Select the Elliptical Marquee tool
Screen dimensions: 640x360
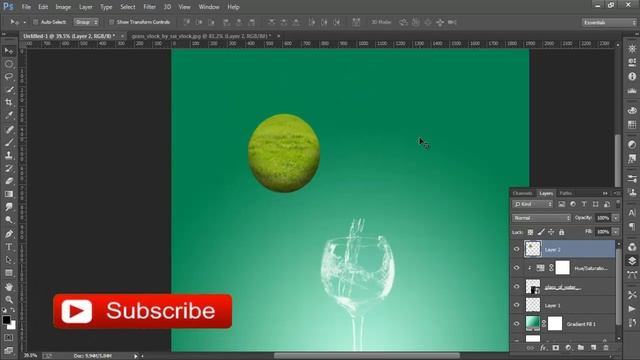point(9,64)
